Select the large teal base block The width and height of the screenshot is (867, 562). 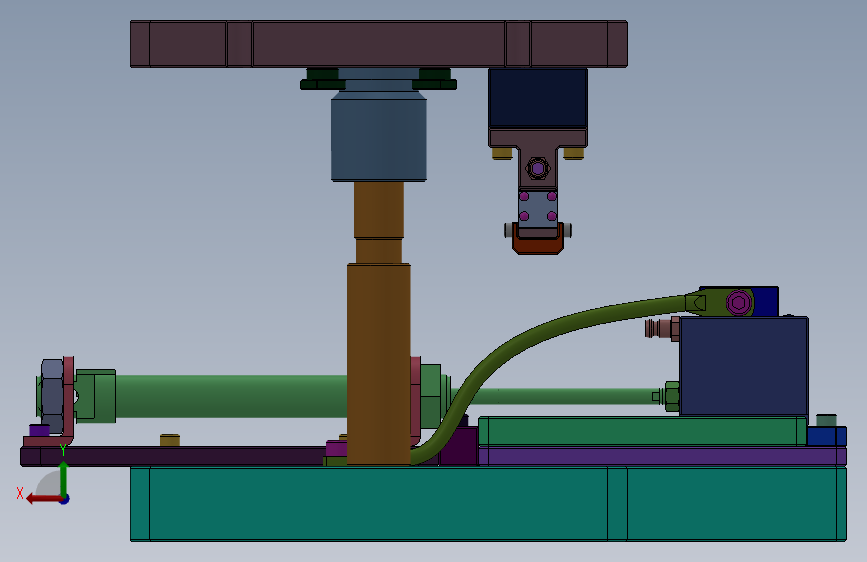click(488, 503)
